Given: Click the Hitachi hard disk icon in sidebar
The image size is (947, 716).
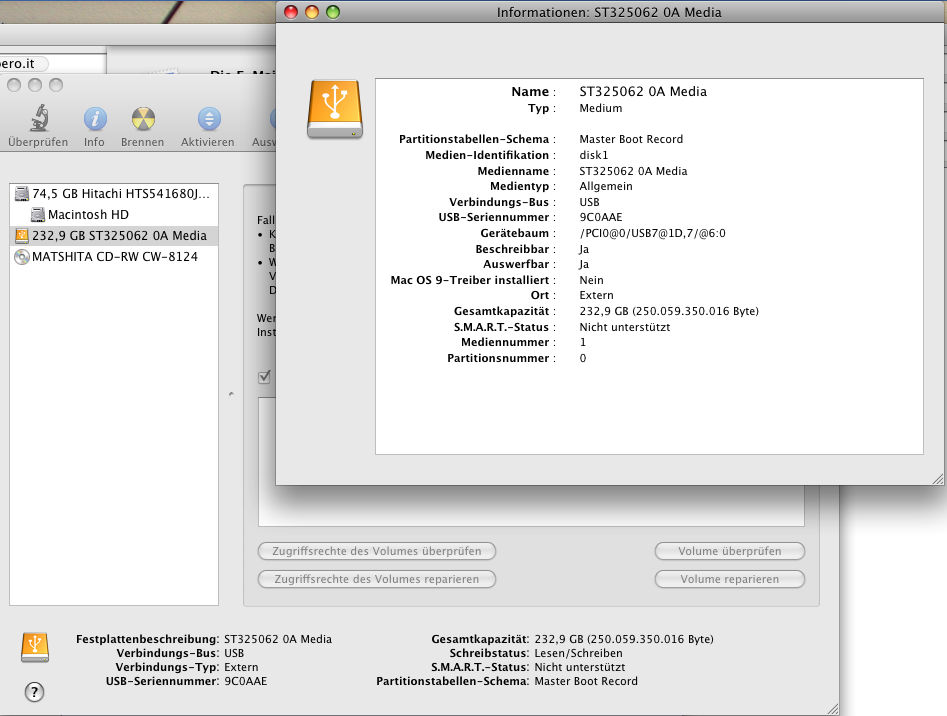Looking at the screenshot, I should [x=22, y=194].
